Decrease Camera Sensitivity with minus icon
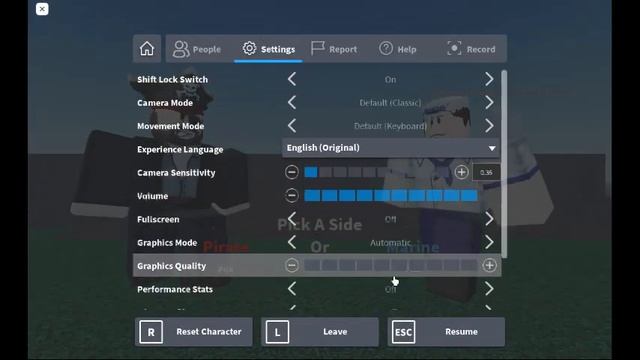 (291, 172)
